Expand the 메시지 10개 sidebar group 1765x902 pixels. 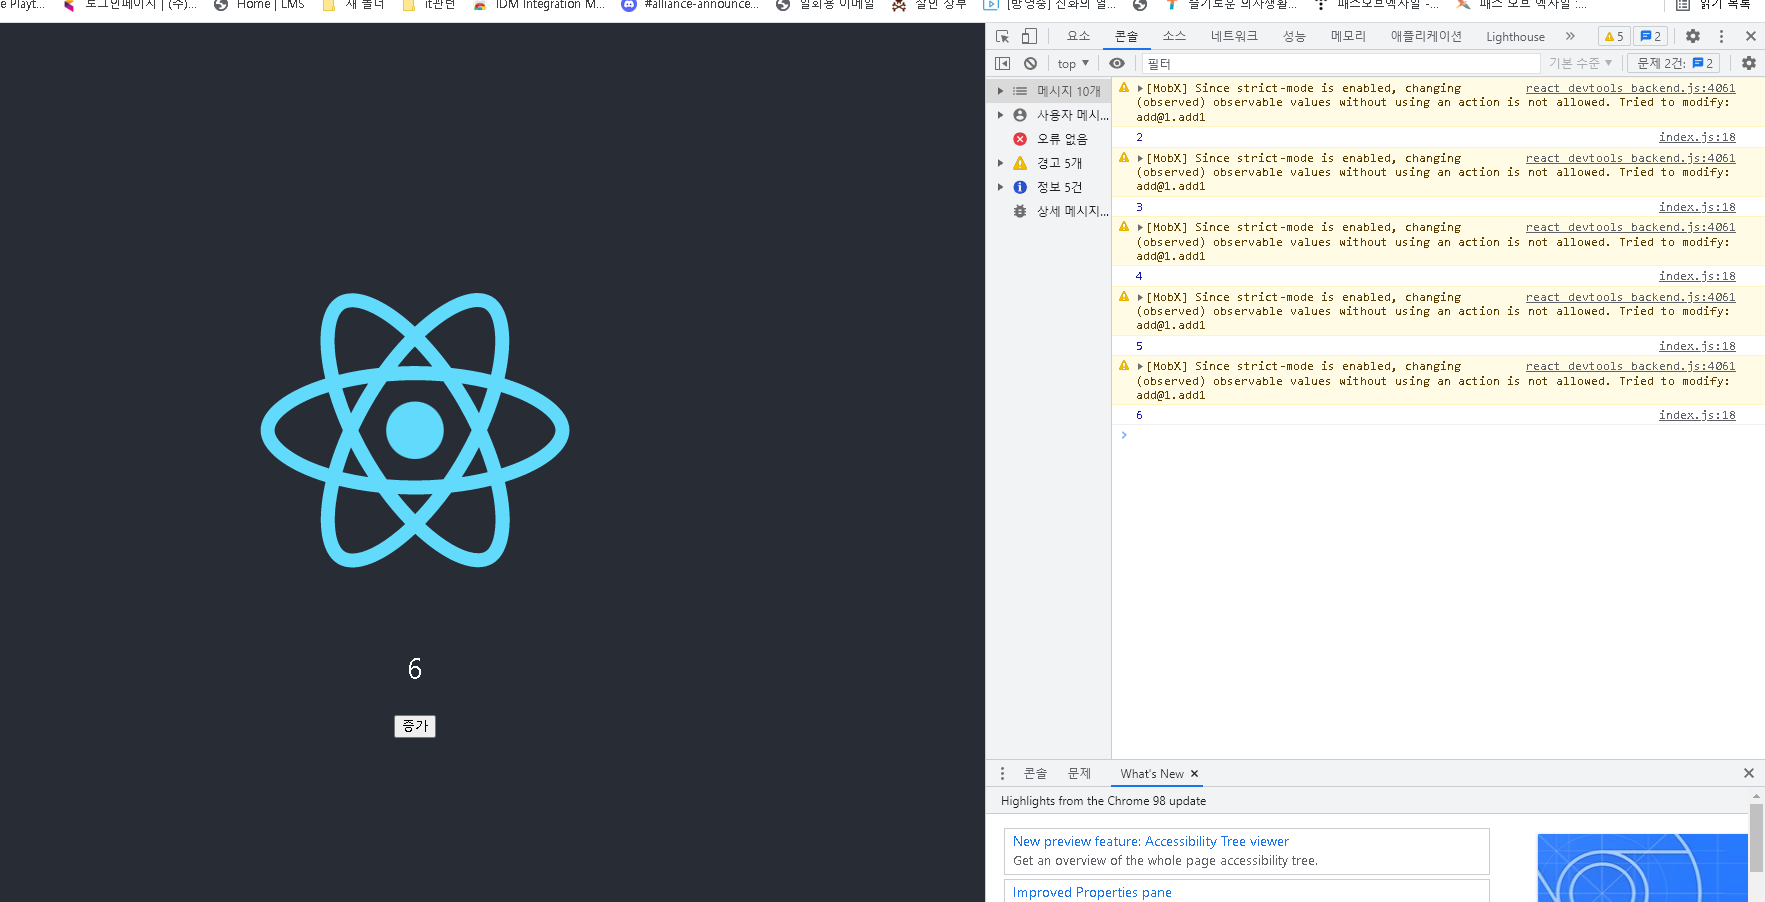tap(1000, 91)
